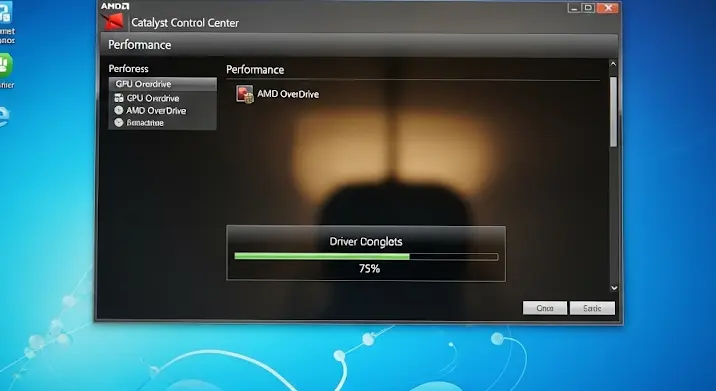The width and height of the screenshot is (716, 391).
Task: Click the 75% progress label
Action: point(369,269)
